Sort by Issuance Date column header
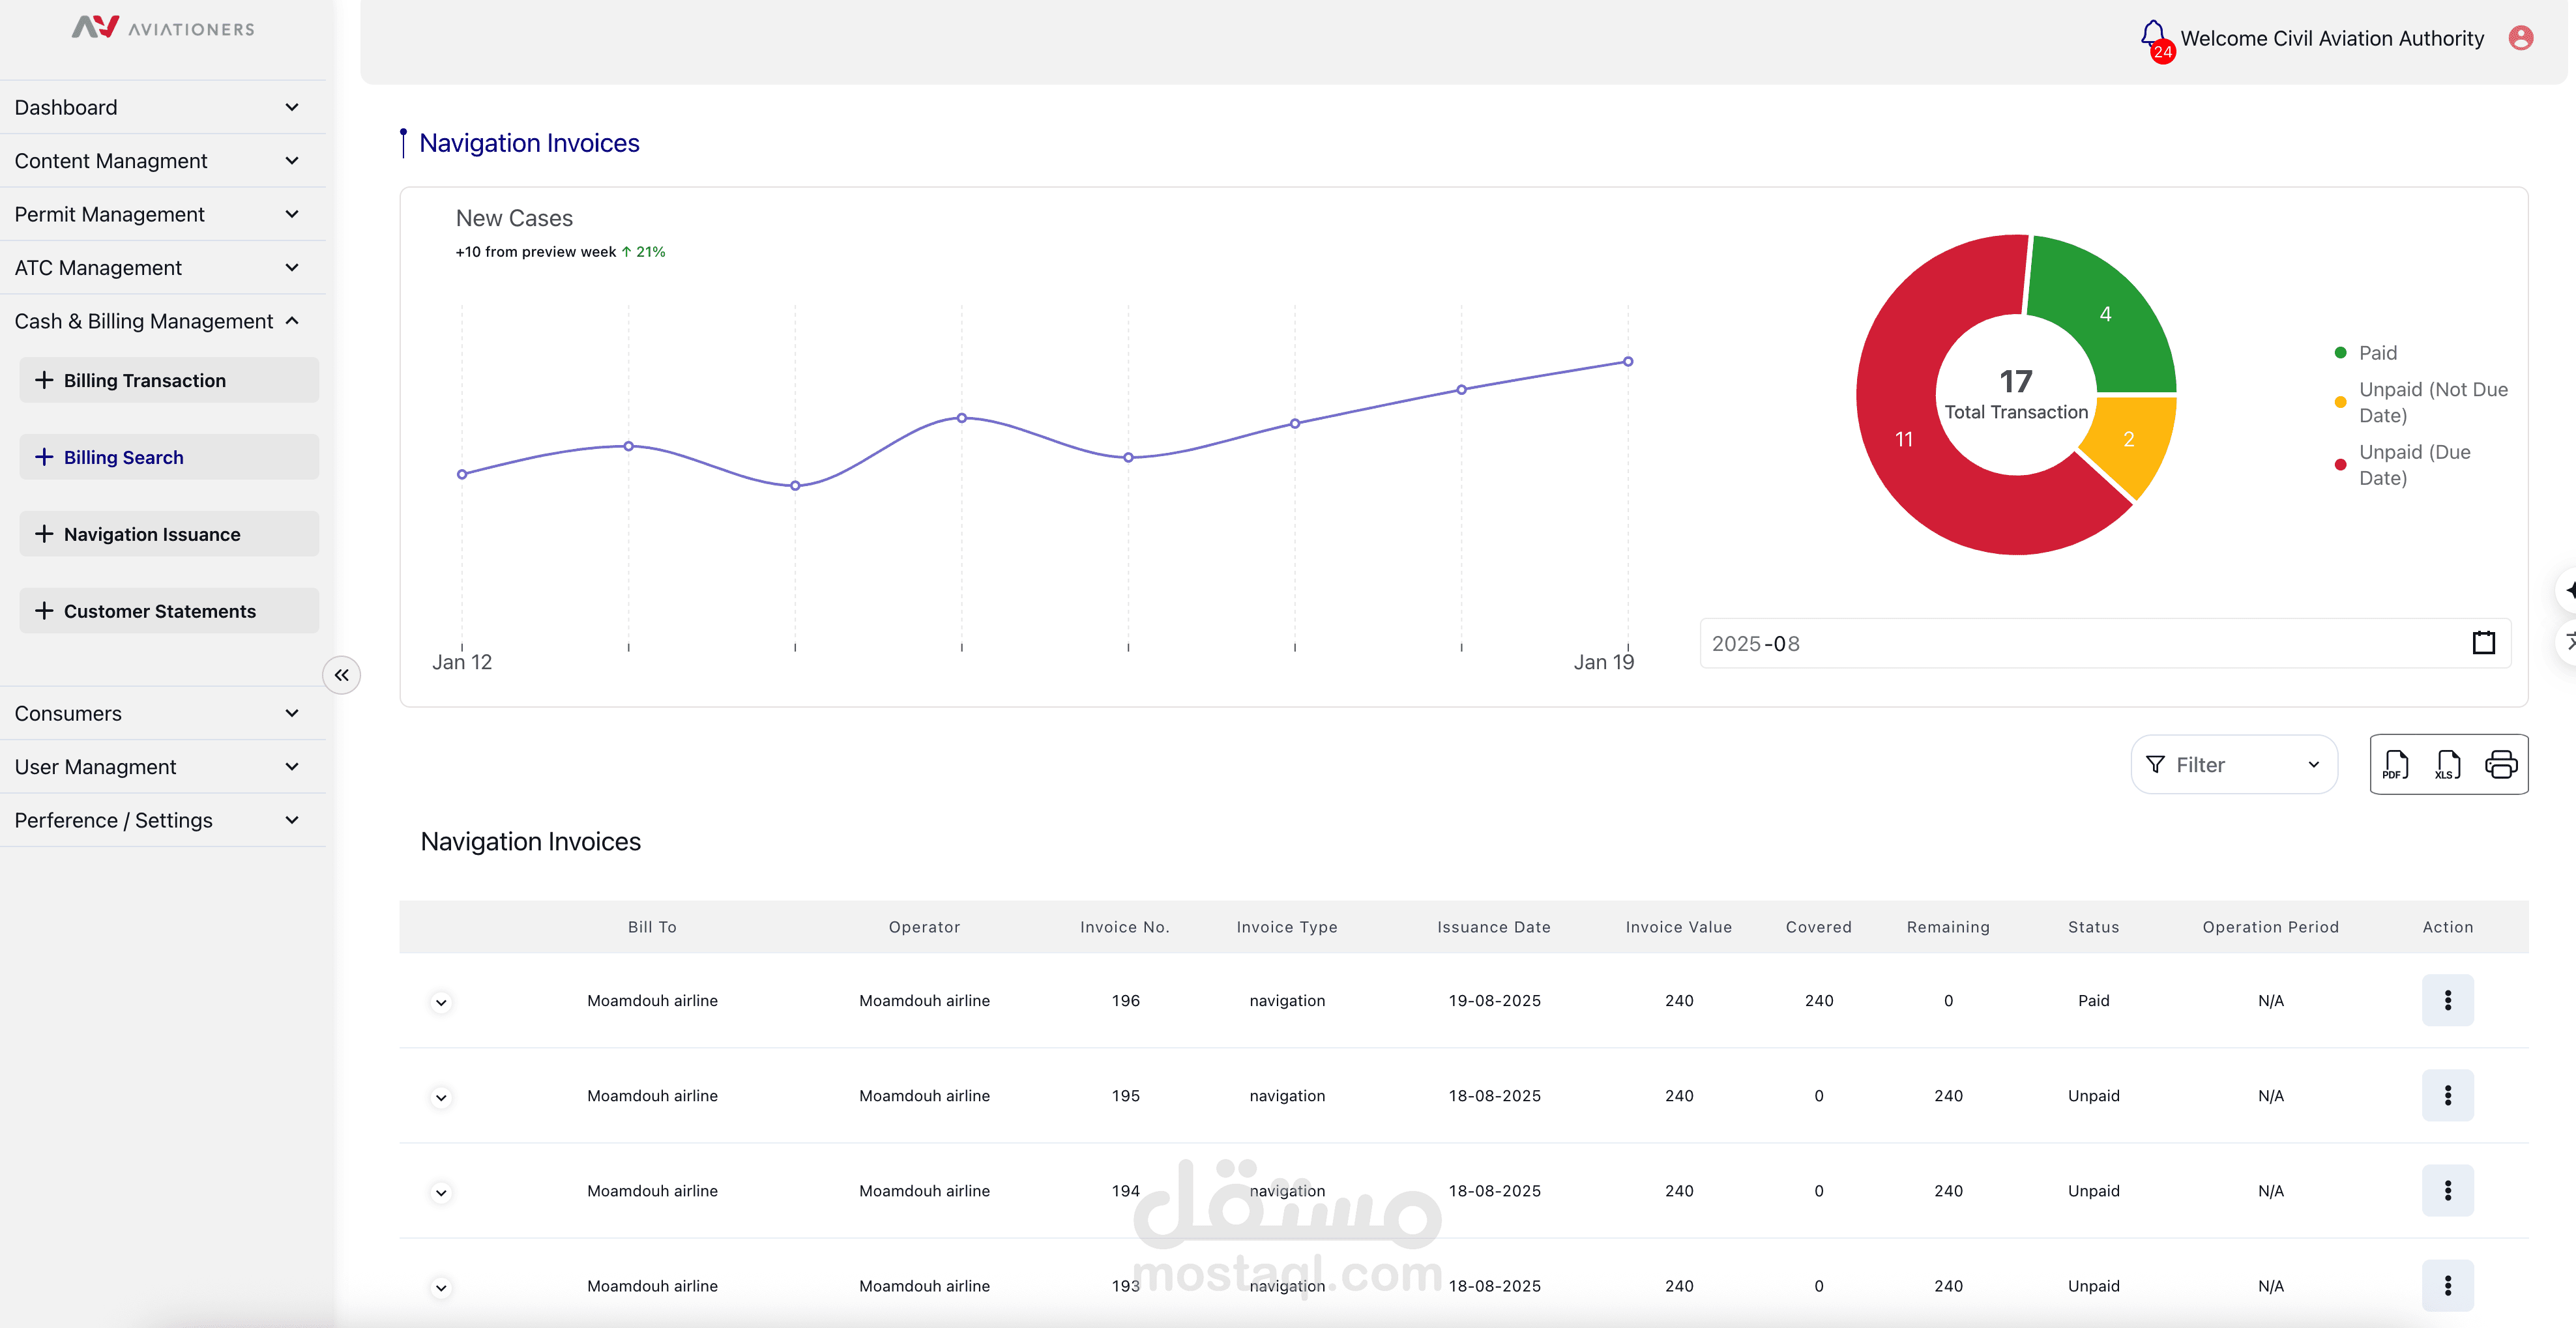Screen dimensions: 2576x1328 click(x=1494, y=927)
